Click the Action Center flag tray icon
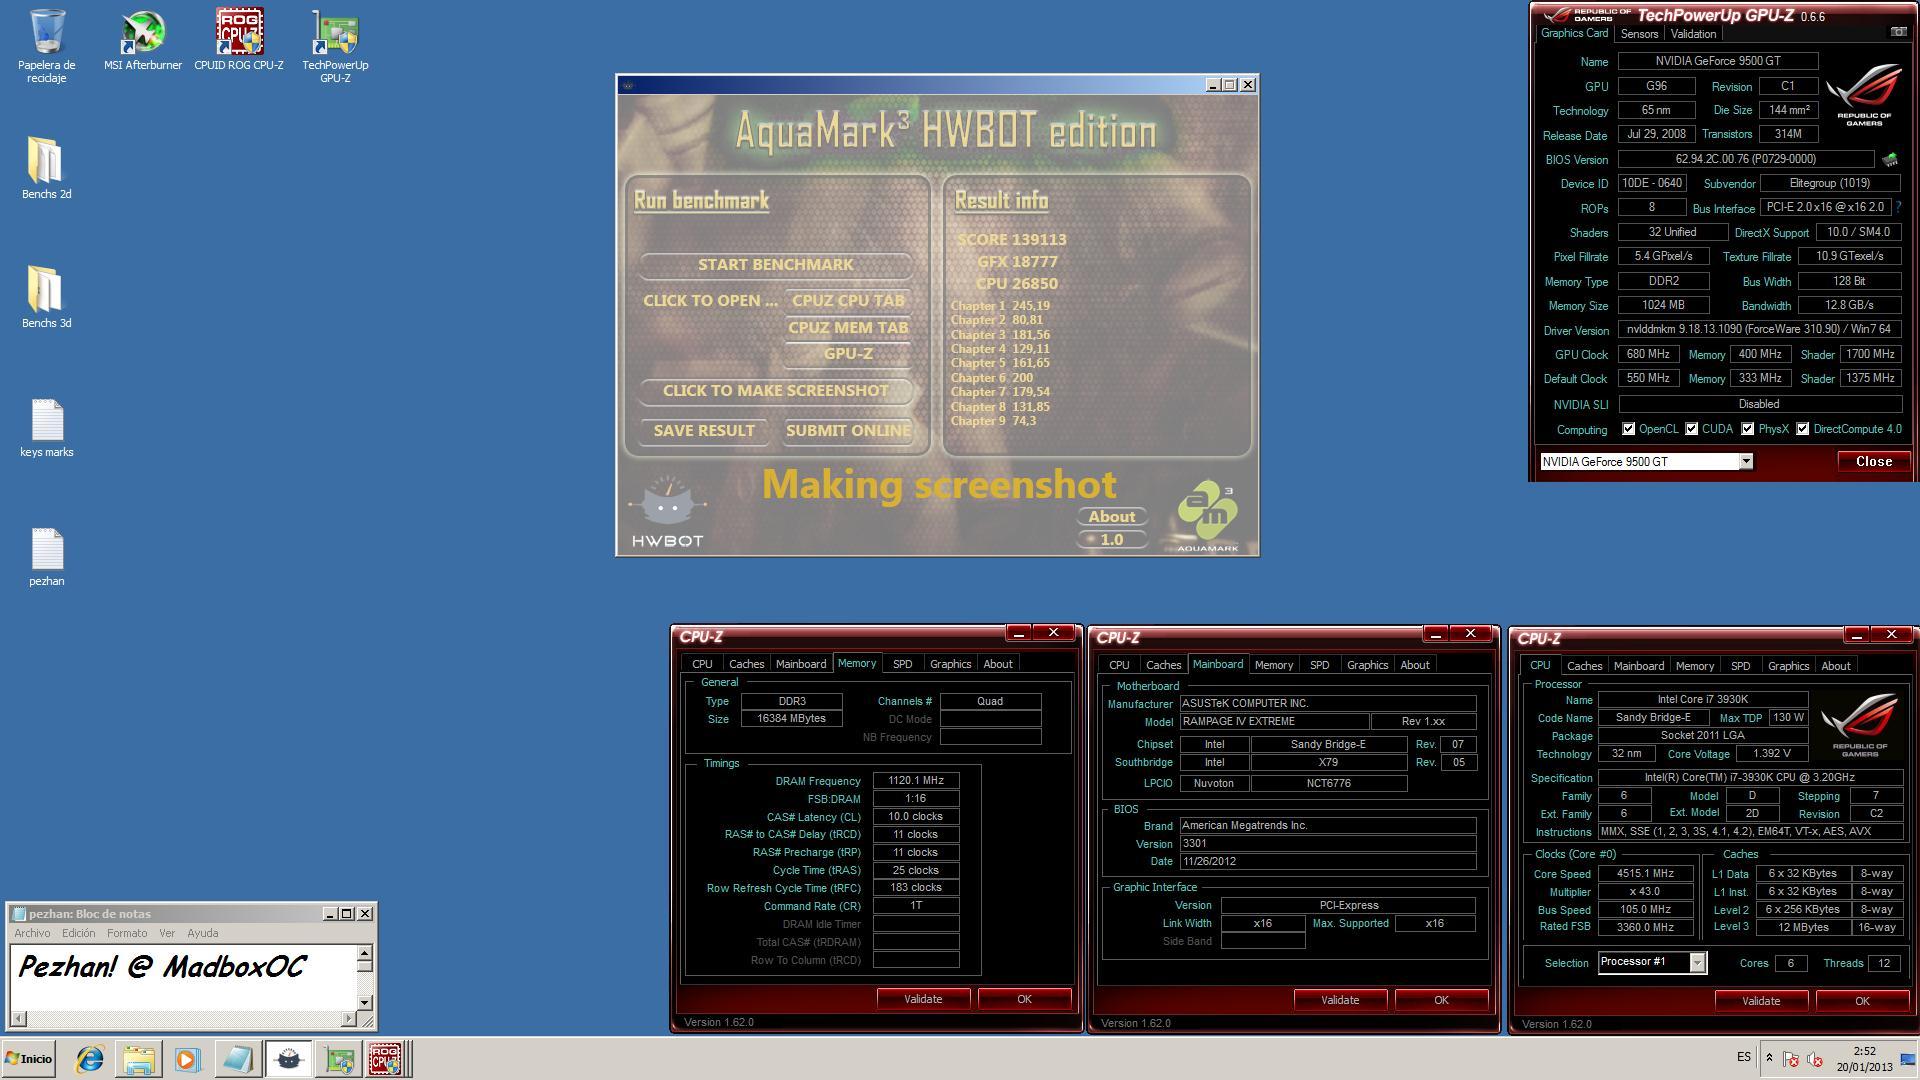This screenshot has width=1920, height=1080. pyautogui.click(x=1791, y=1059)
